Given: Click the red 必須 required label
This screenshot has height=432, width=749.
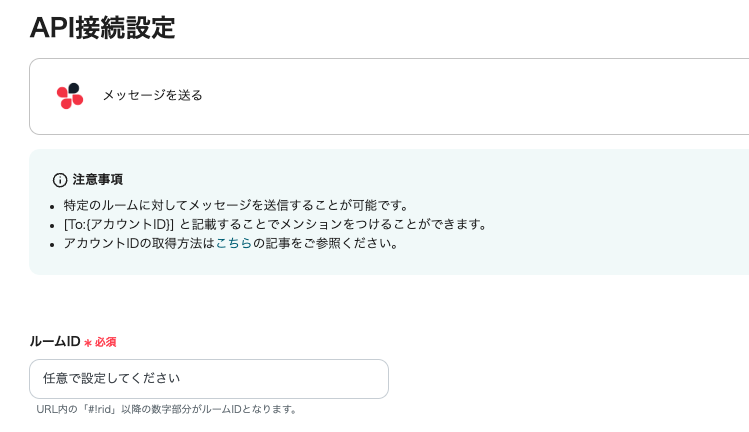Looking at the screenshot, I should 105,342.
